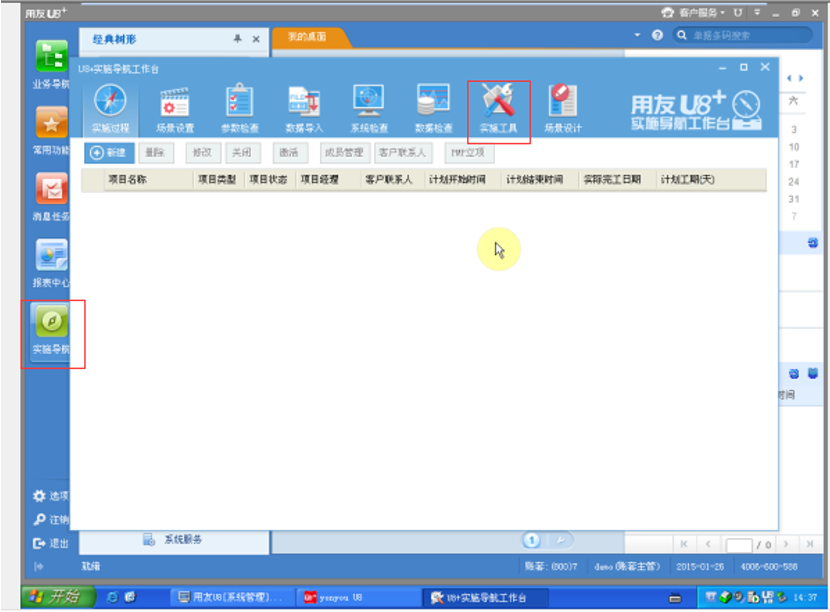Open the 场景设置 icon
This screenshot has width=830, height=612.
pyautogui.click(x=175, y=109)
